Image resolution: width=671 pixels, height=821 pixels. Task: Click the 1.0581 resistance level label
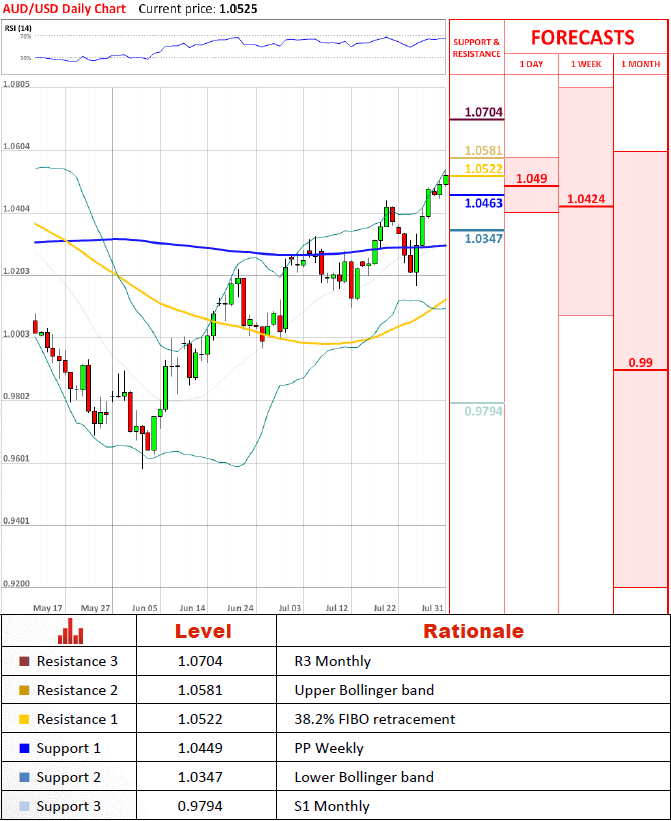click(484, 151)
